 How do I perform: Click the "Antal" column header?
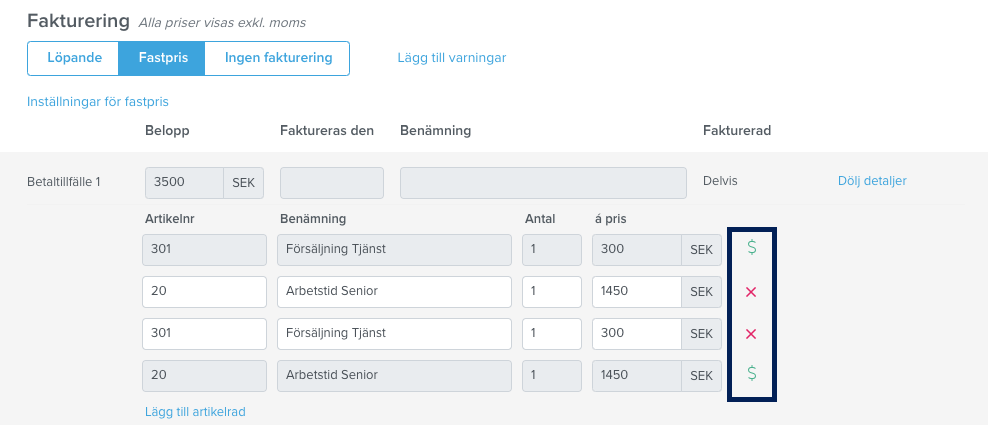[540, 219]
